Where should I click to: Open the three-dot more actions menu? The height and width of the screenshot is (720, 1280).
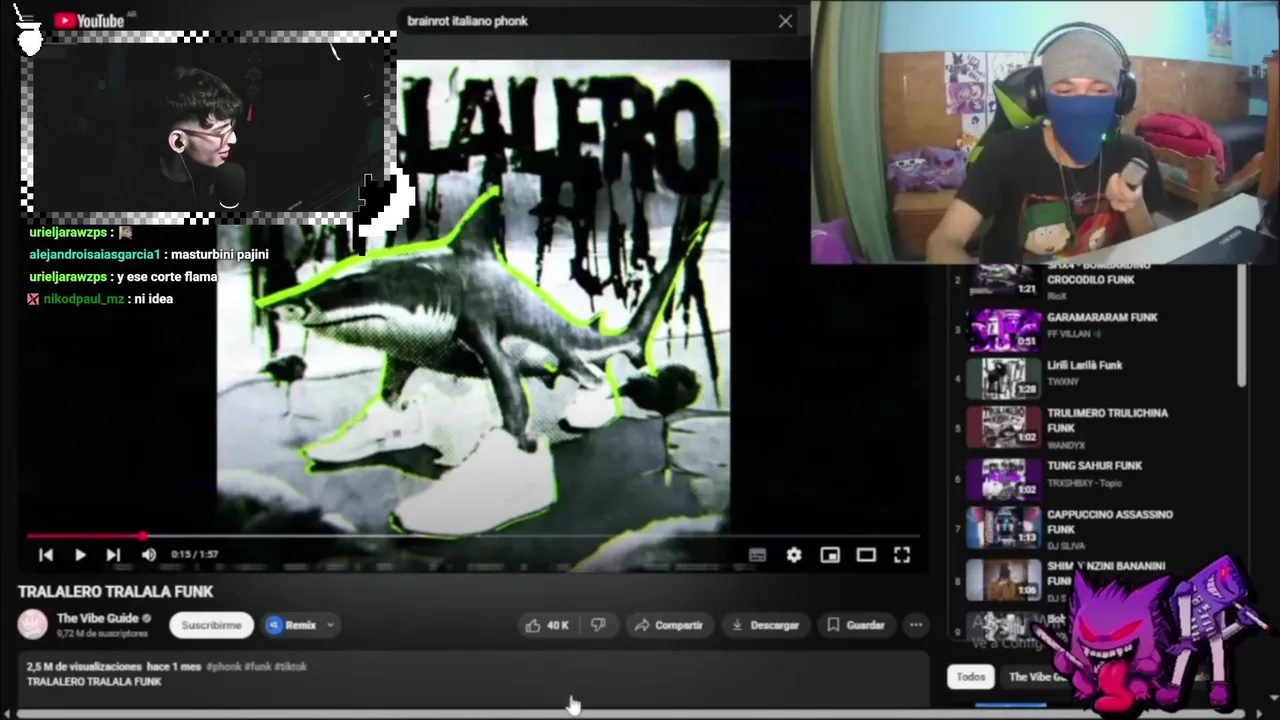[x=915, y=625]
